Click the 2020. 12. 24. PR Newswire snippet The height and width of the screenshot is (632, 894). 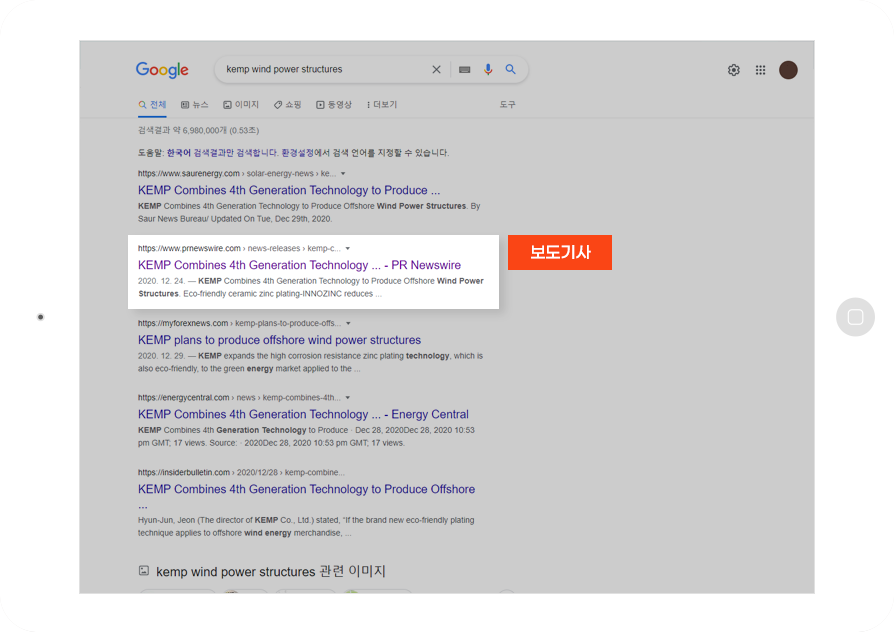point(311,287)
